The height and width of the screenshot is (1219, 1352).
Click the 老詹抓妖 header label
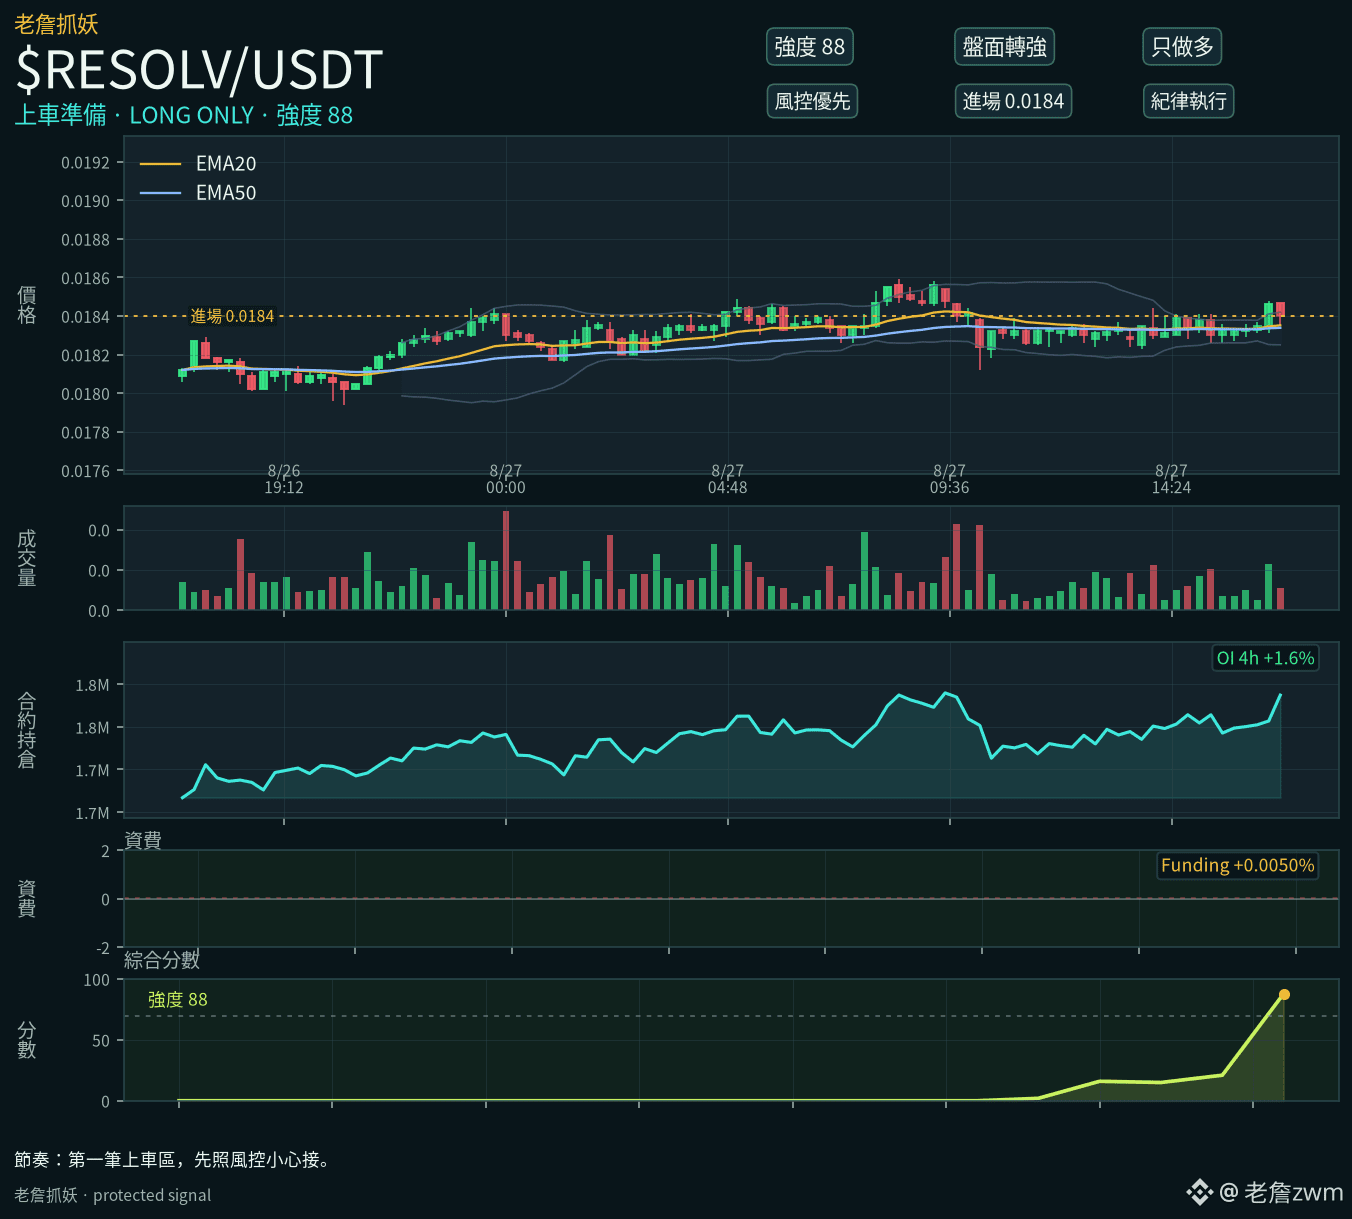pos(56,24)
